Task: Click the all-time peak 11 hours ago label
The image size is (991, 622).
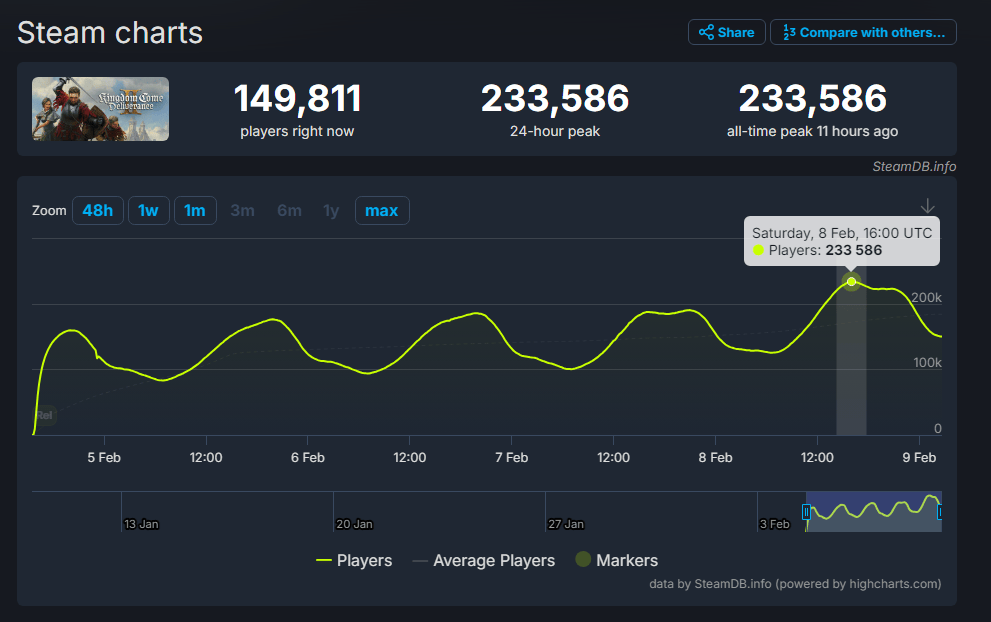Action: [x=812, y=131]
